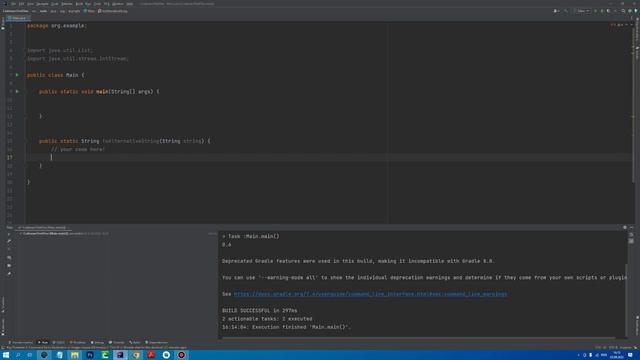Run the Main class from gutter arrow

point(17,75)
